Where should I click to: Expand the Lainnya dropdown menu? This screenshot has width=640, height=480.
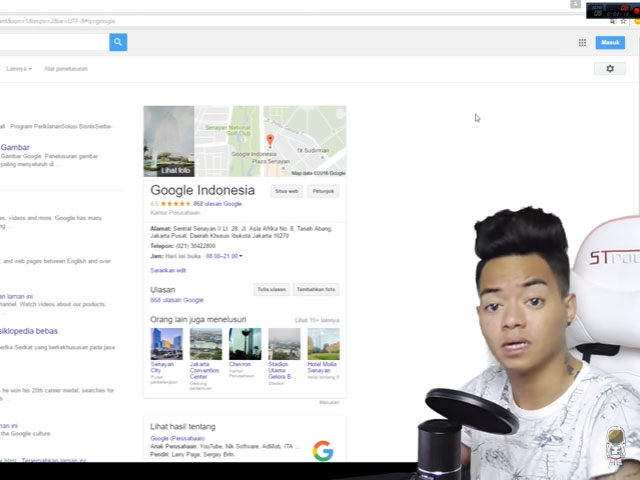19,69
